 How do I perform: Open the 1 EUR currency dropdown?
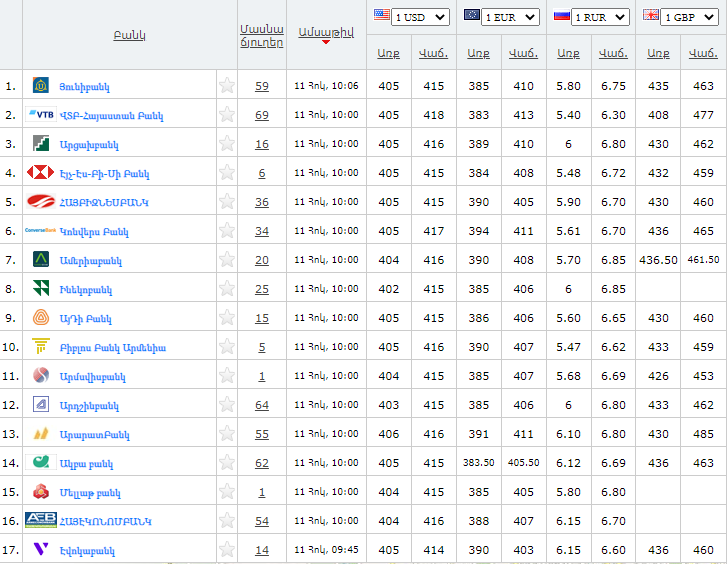pos(510,17)
